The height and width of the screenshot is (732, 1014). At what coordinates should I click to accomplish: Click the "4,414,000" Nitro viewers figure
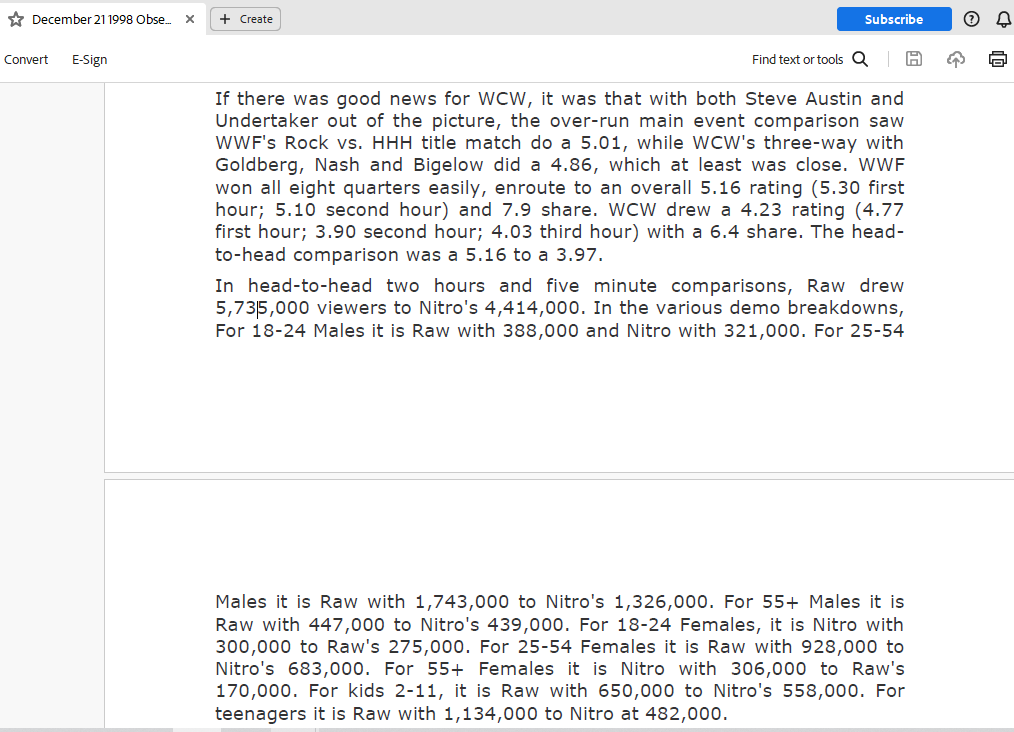[535, 308]
